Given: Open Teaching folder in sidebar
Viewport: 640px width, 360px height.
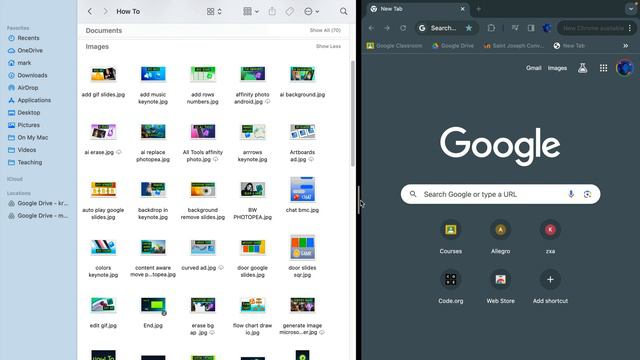Looking at the screenshot, I should pyautogui.click(x=25, y=162).
